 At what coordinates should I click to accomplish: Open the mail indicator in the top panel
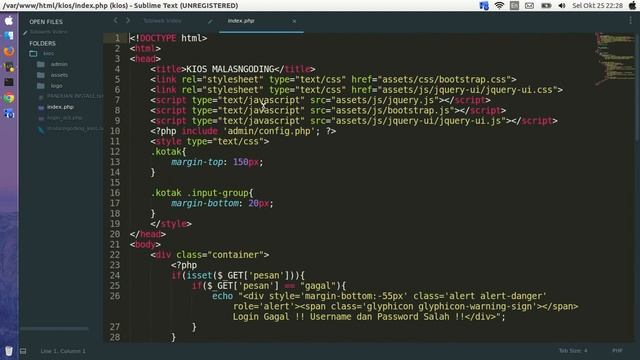(529, 6)
